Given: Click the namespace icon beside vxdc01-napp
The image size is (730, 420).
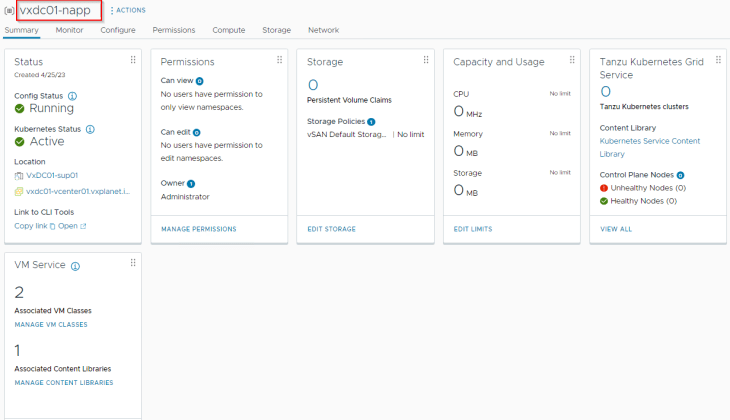Looking at the screenshot, I should [9, 10].
